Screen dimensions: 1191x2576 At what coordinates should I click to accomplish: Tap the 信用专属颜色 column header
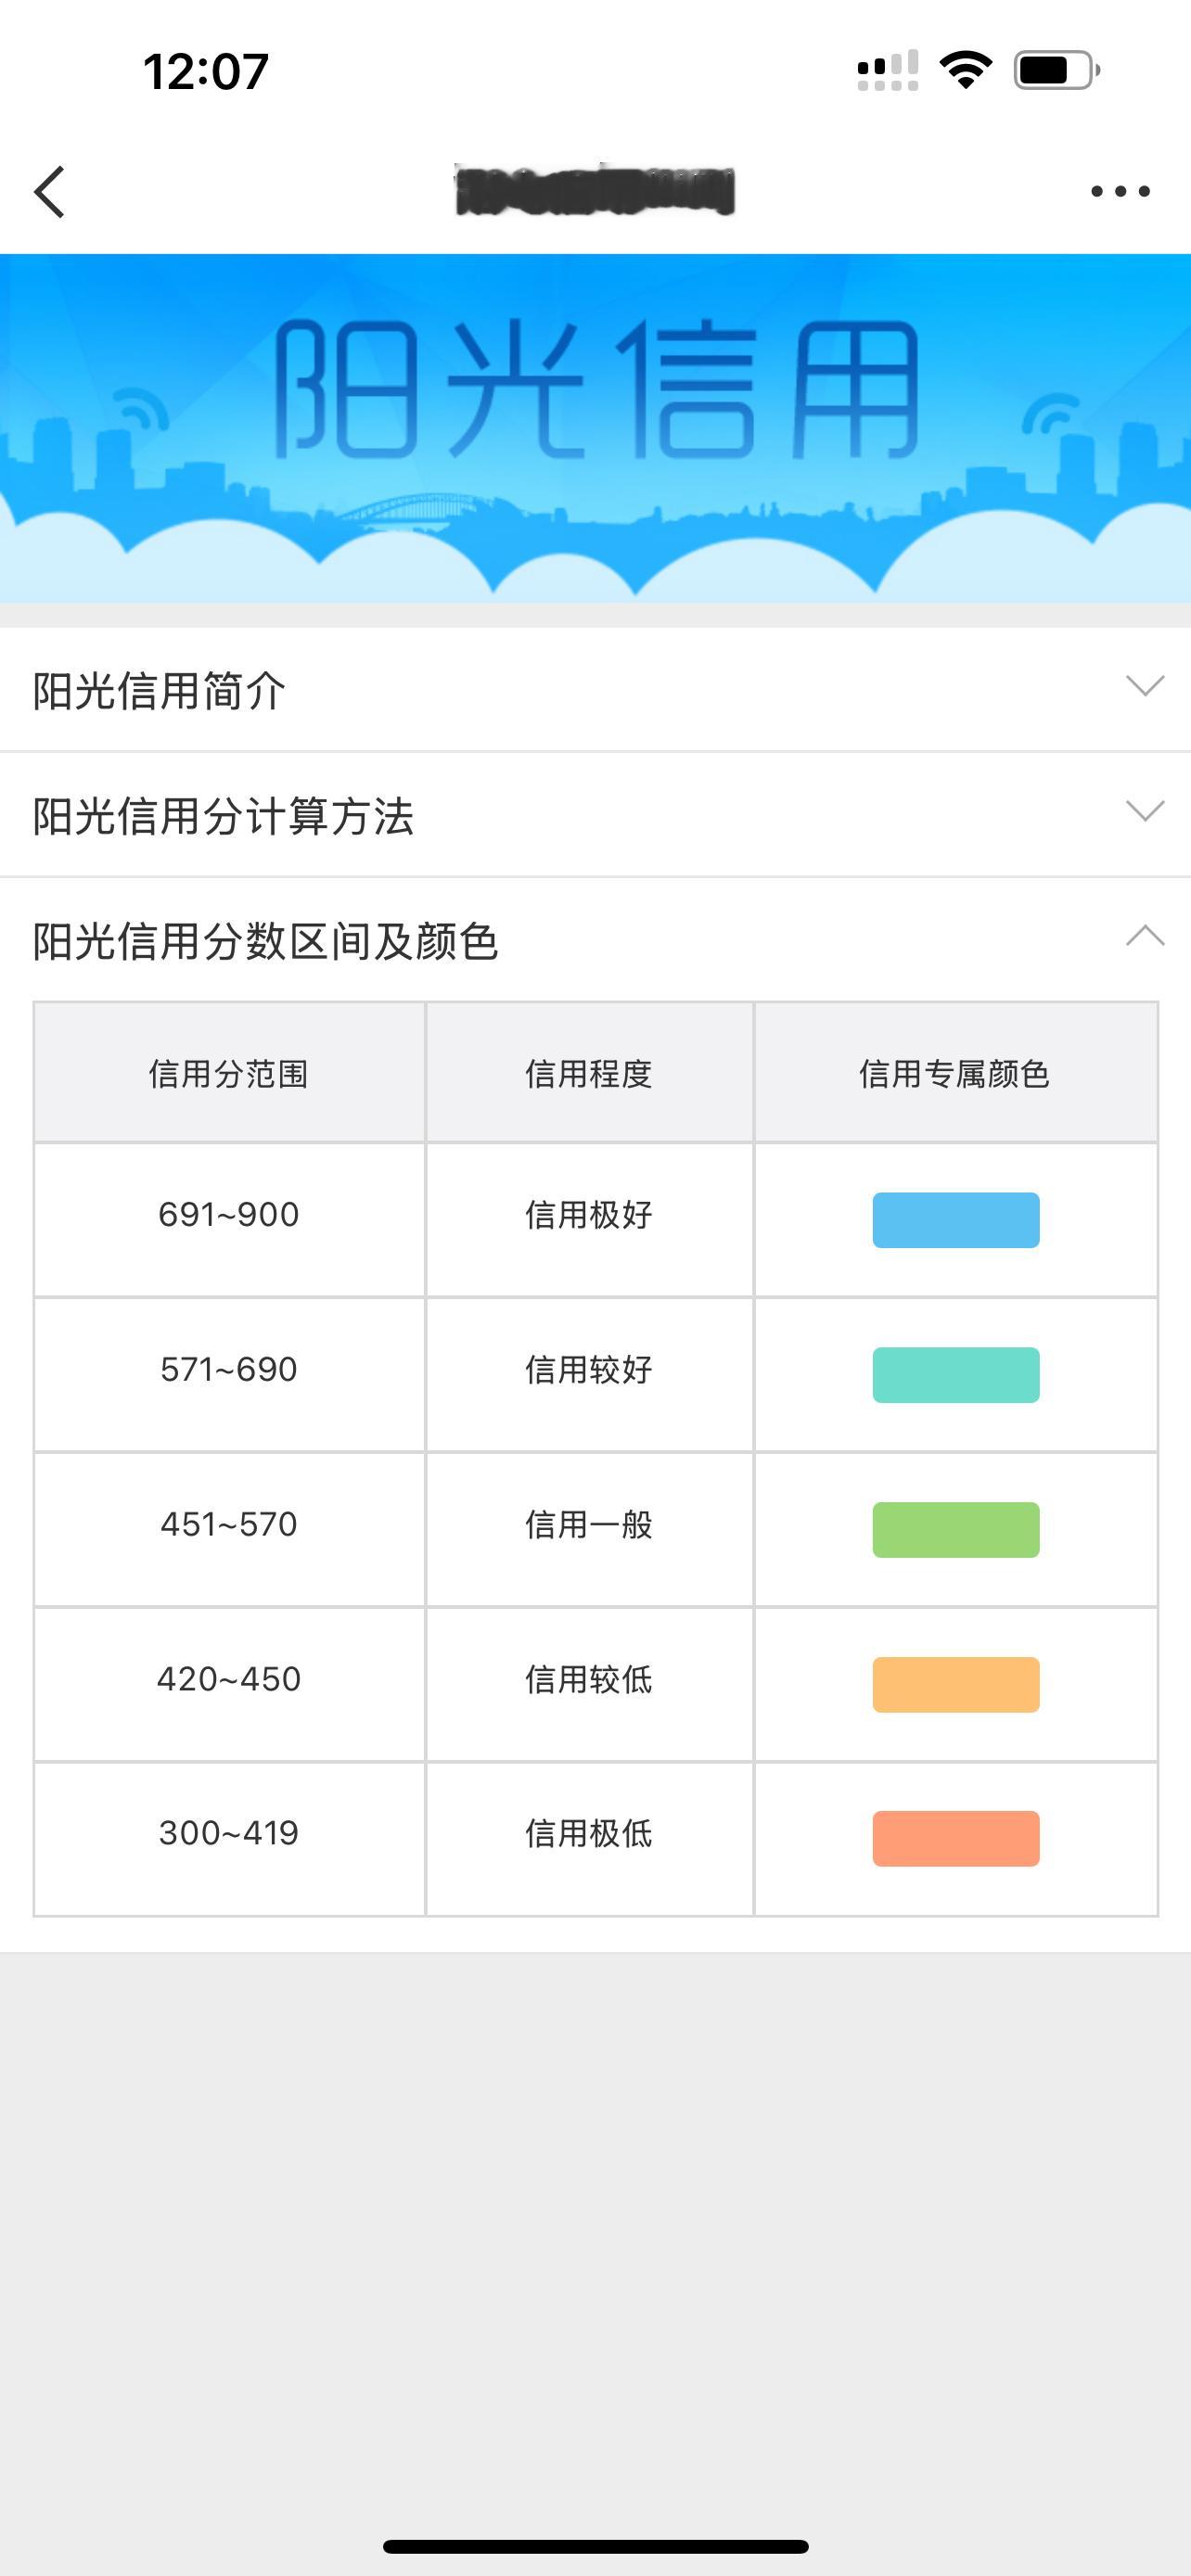coord(954,1074)
